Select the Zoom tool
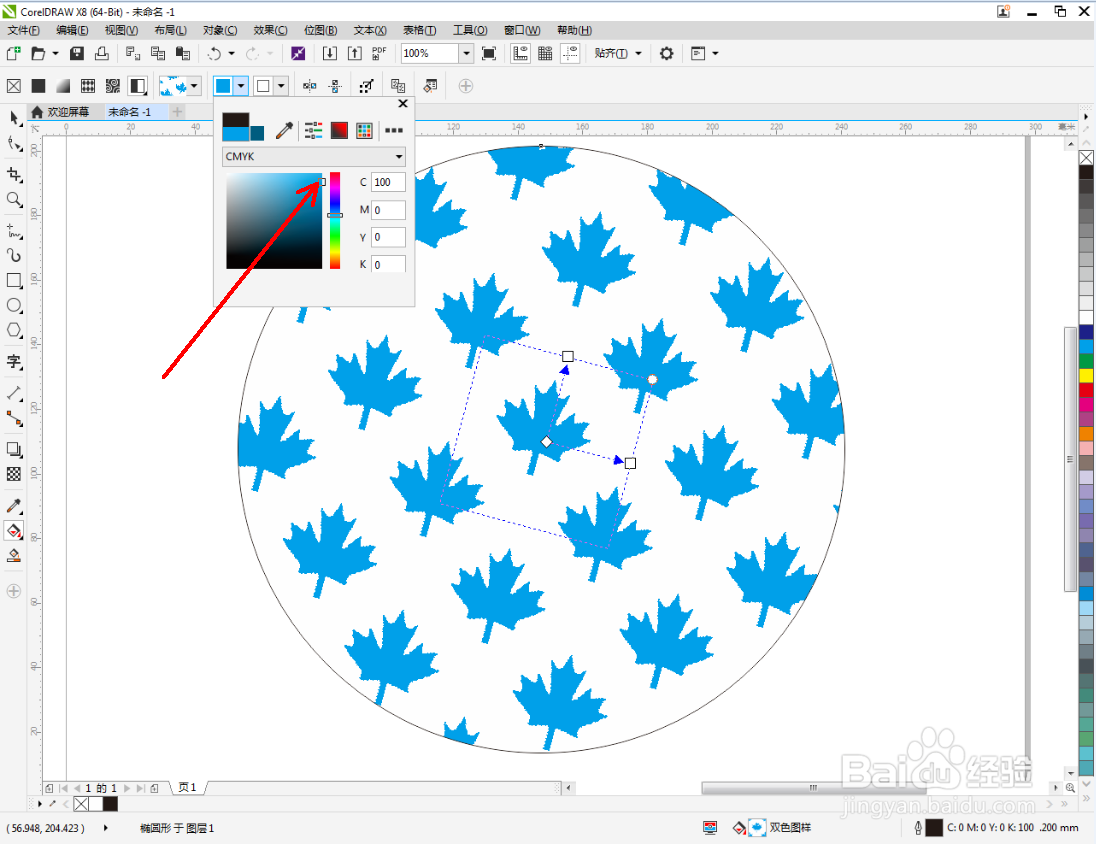 click(14, 200)
